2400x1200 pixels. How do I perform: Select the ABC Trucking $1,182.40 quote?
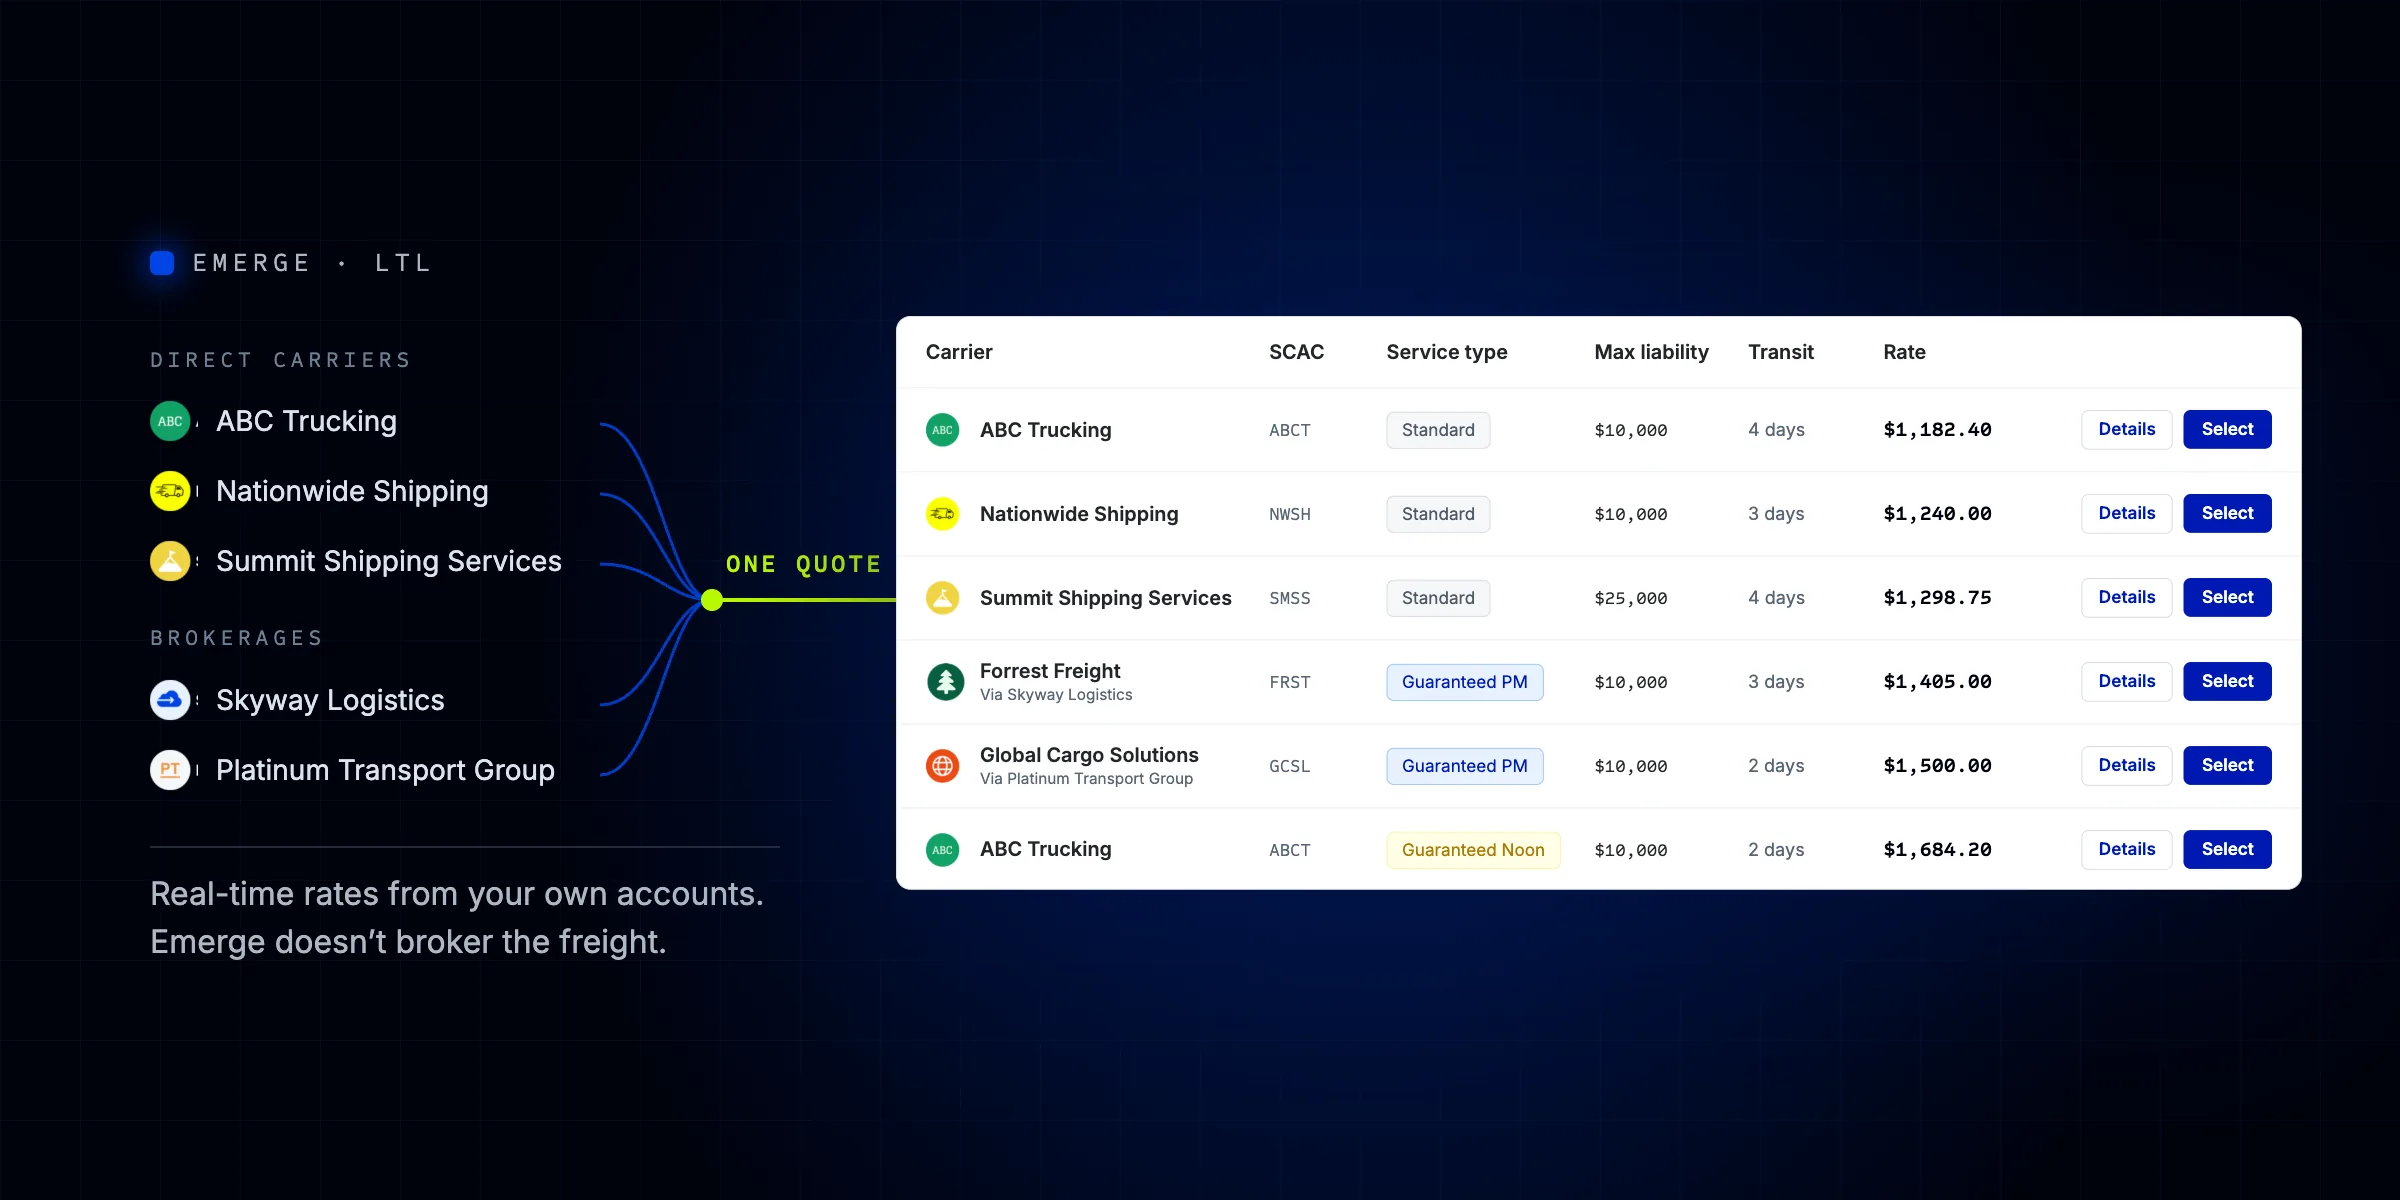point(2227,430)
